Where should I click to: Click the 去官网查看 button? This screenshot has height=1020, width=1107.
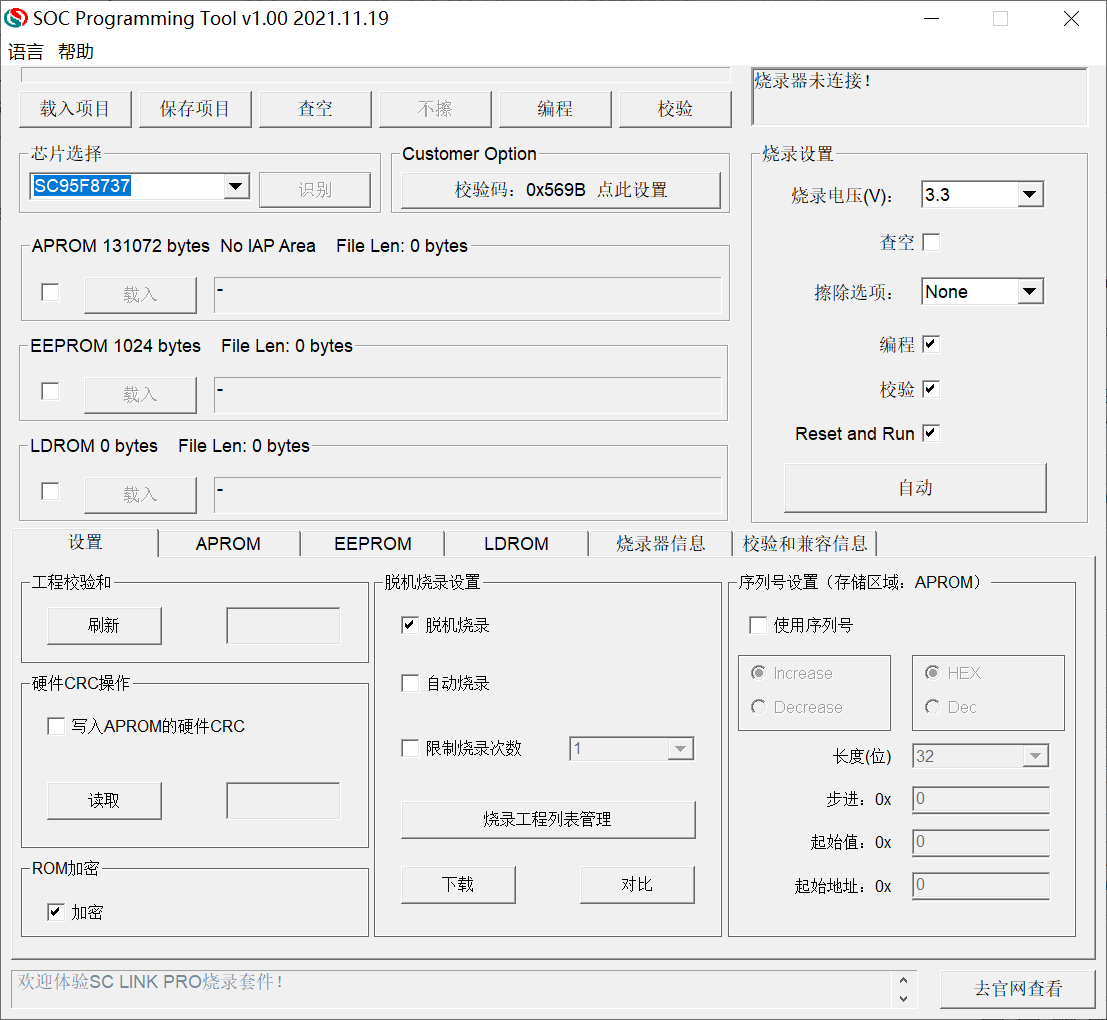coord(1017,988)
